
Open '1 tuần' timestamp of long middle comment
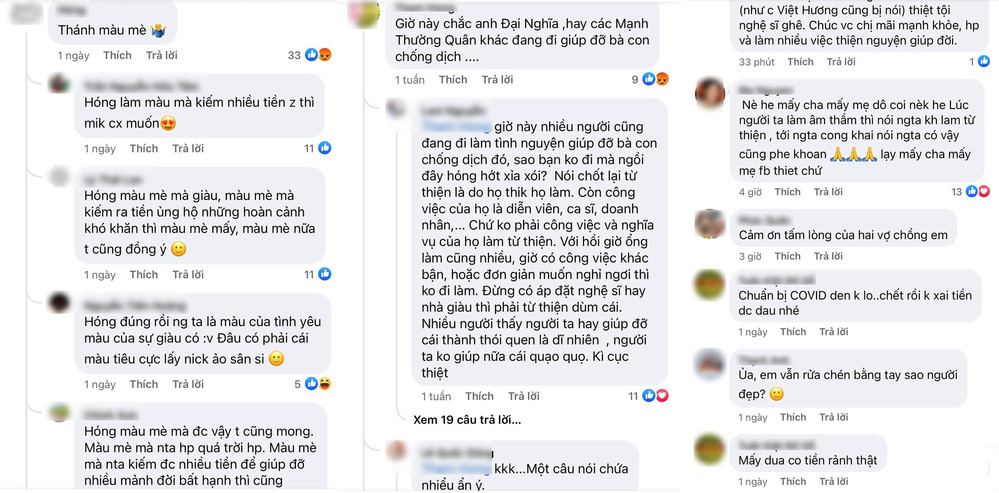pyautogui.click(x=436, y=396)
